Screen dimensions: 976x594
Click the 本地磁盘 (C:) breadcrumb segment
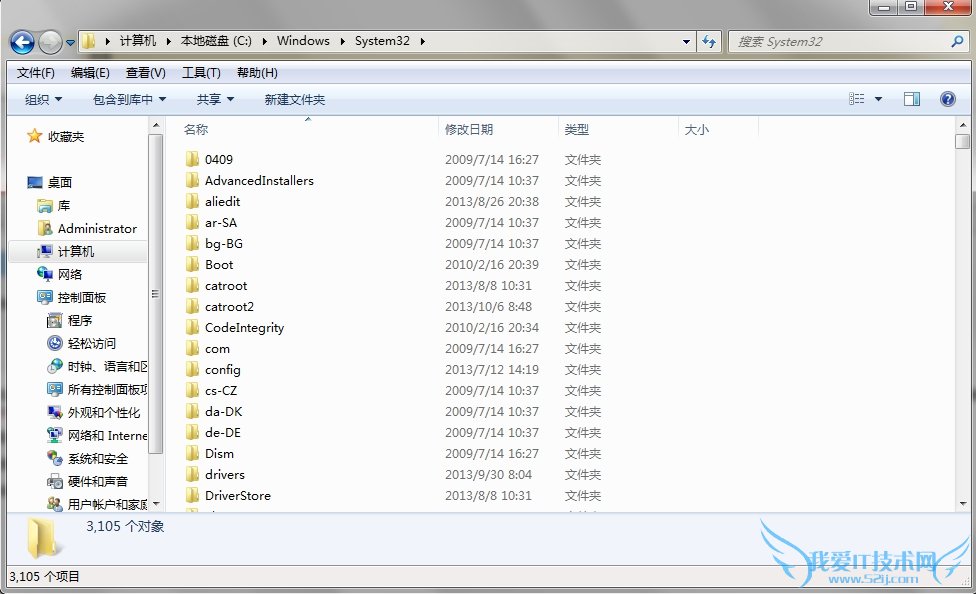click(216, 41)
